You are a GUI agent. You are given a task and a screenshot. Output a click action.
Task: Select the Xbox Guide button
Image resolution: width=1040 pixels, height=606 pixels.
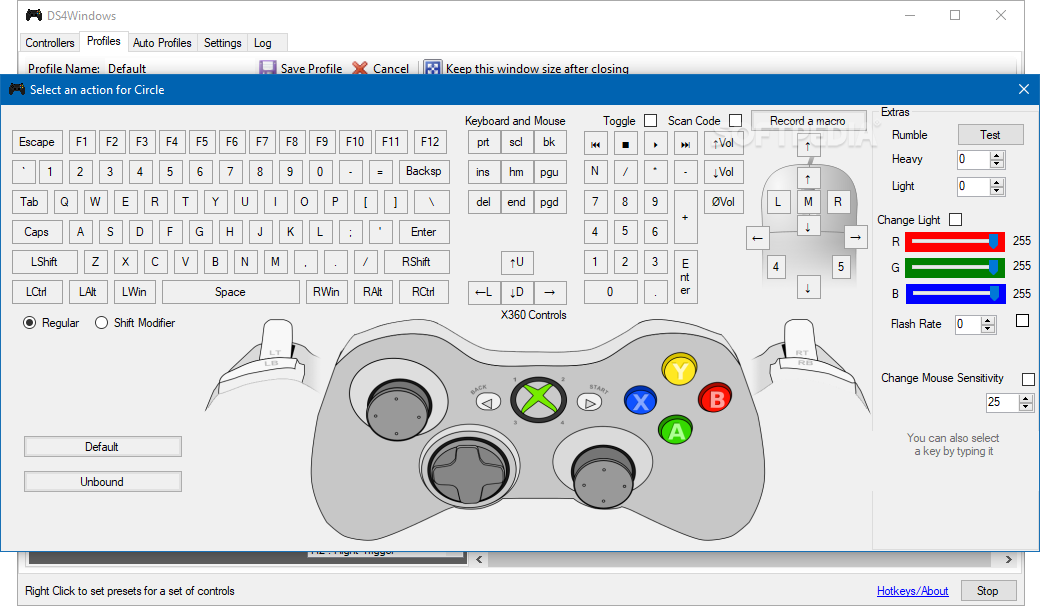point(538,400)
